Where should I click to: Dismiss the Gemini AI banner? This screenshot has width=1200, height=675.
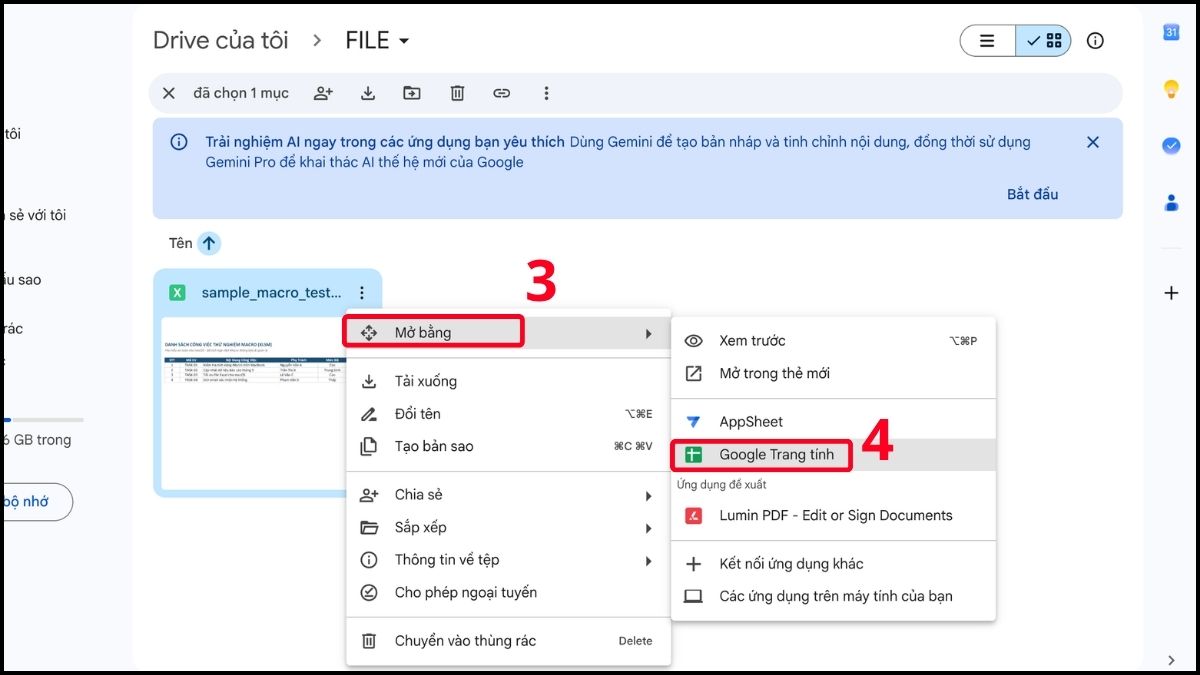coord(1092,142)
